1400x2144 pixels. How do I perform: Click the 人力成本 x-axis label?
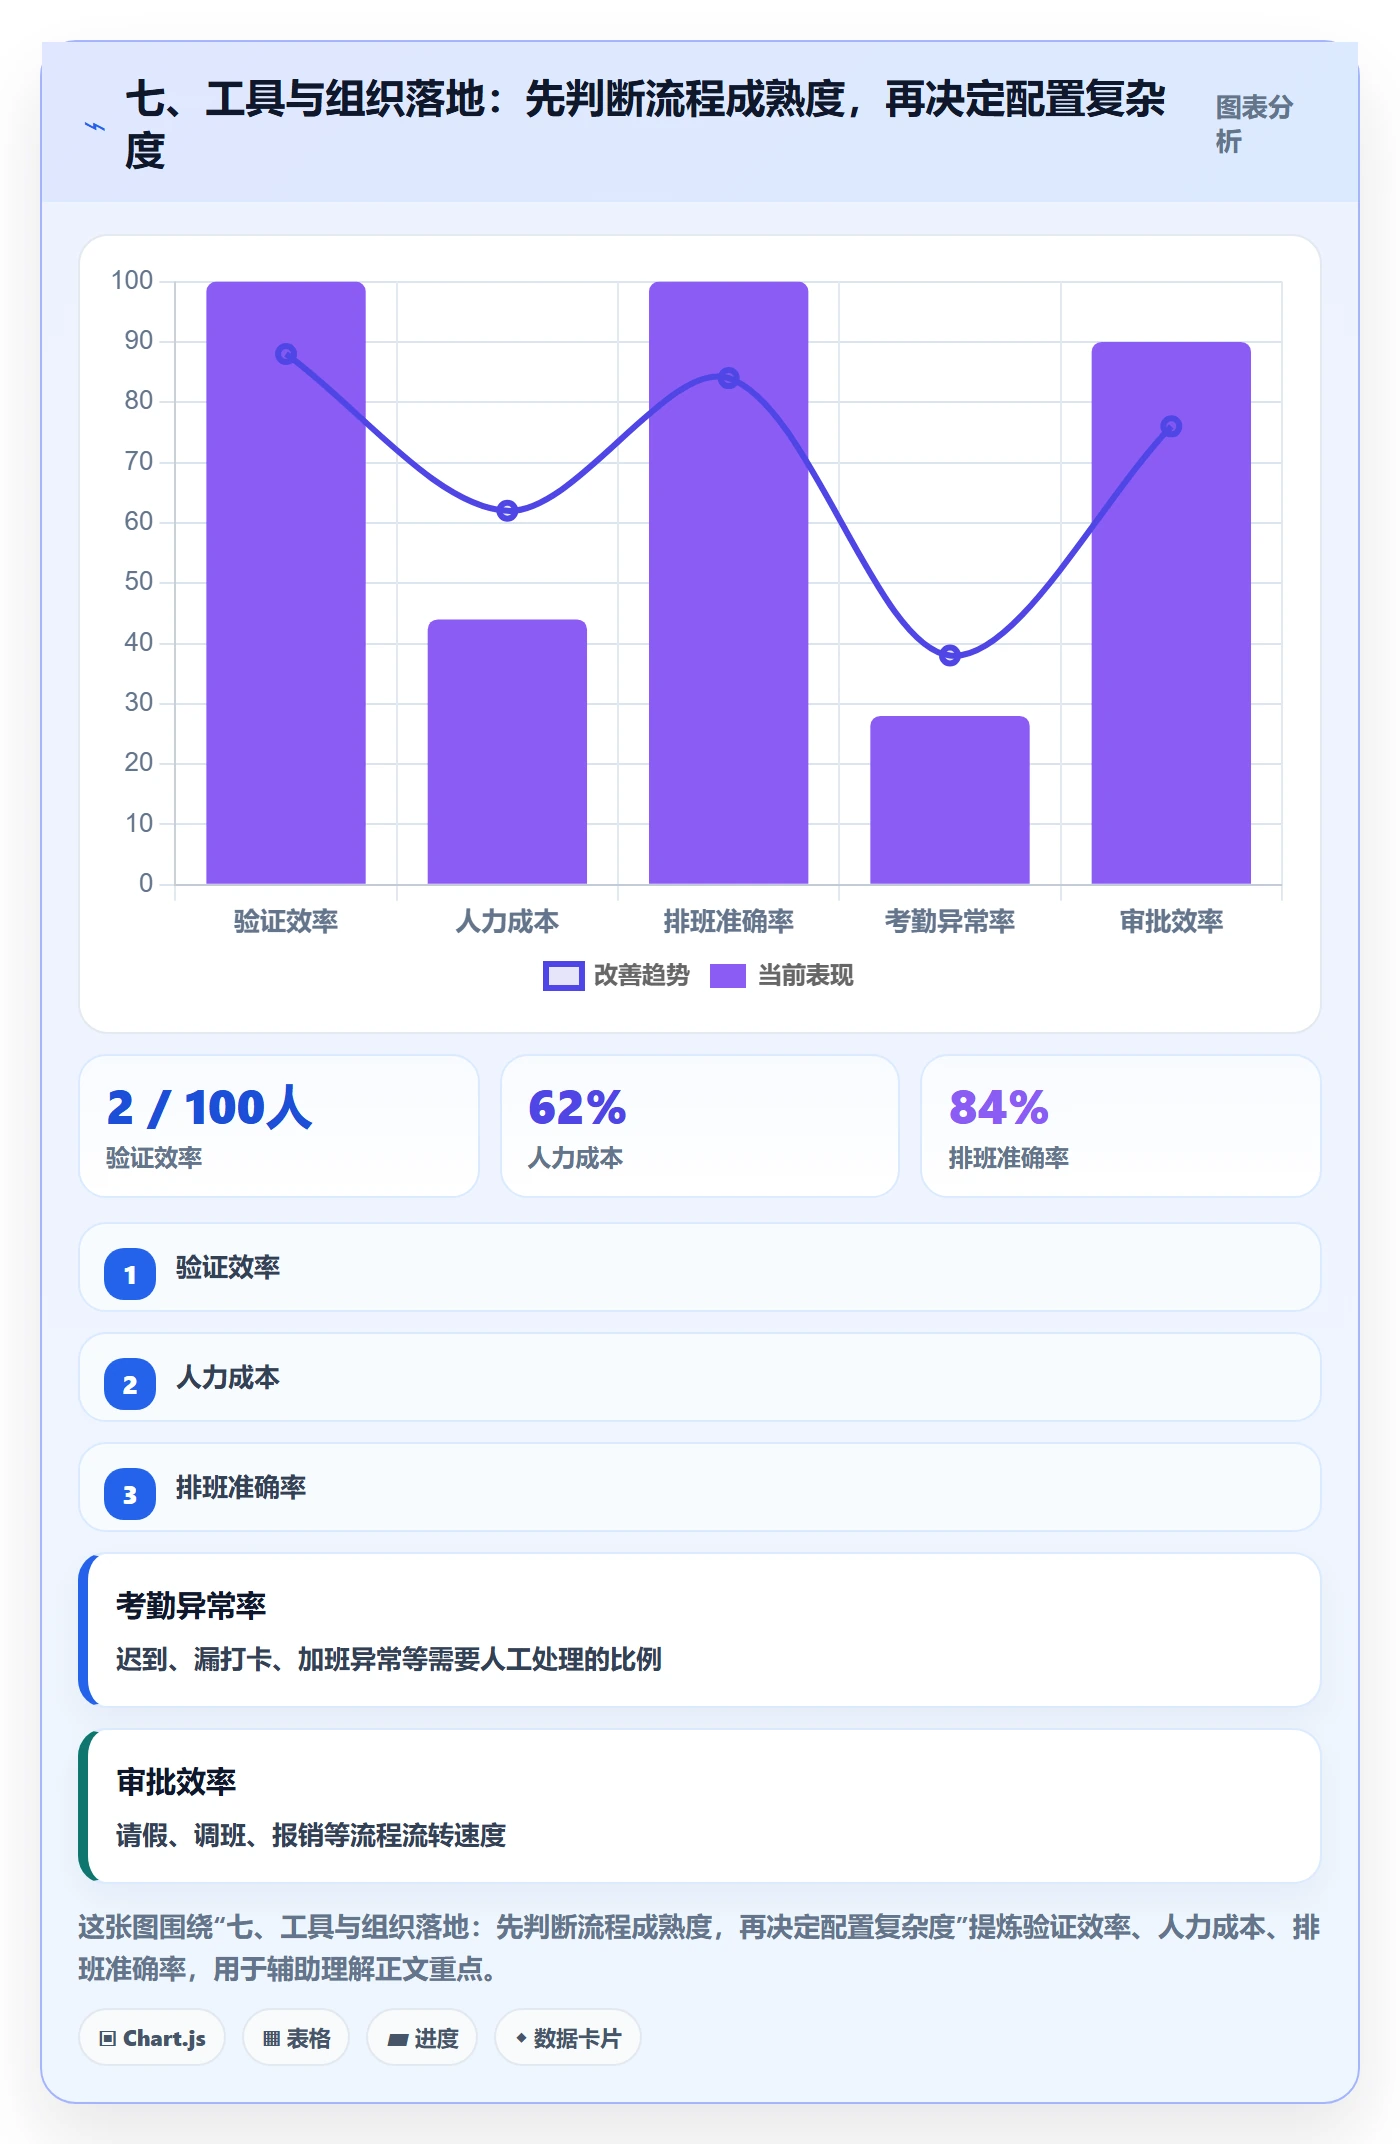507,921
